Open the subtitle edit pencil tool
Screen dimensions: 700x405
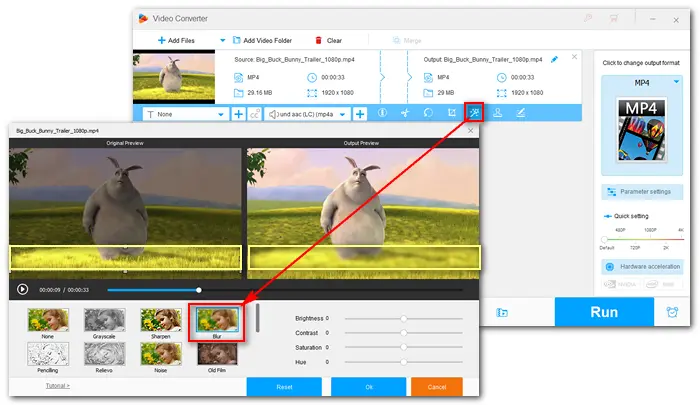pyautogui.click(x=521, y=113)
